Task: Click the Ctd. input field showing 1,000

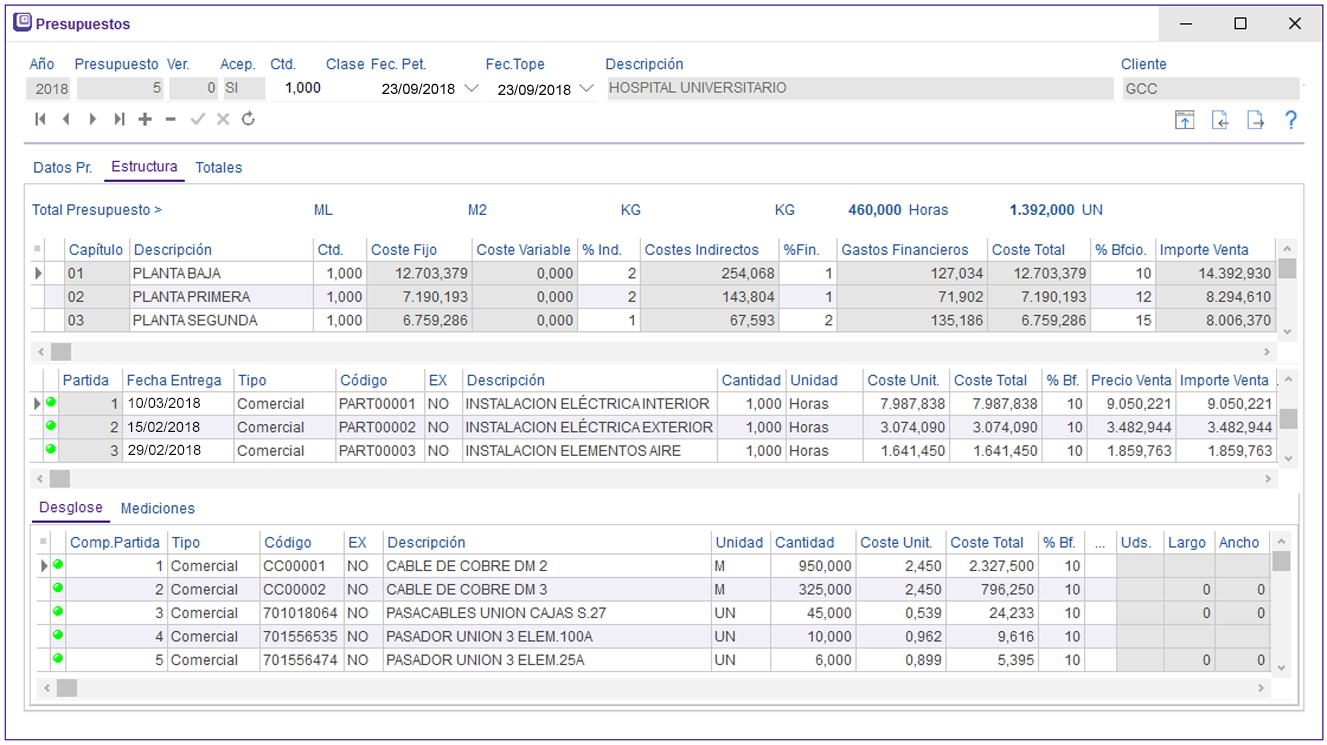Action: click(x=303, y=88)
